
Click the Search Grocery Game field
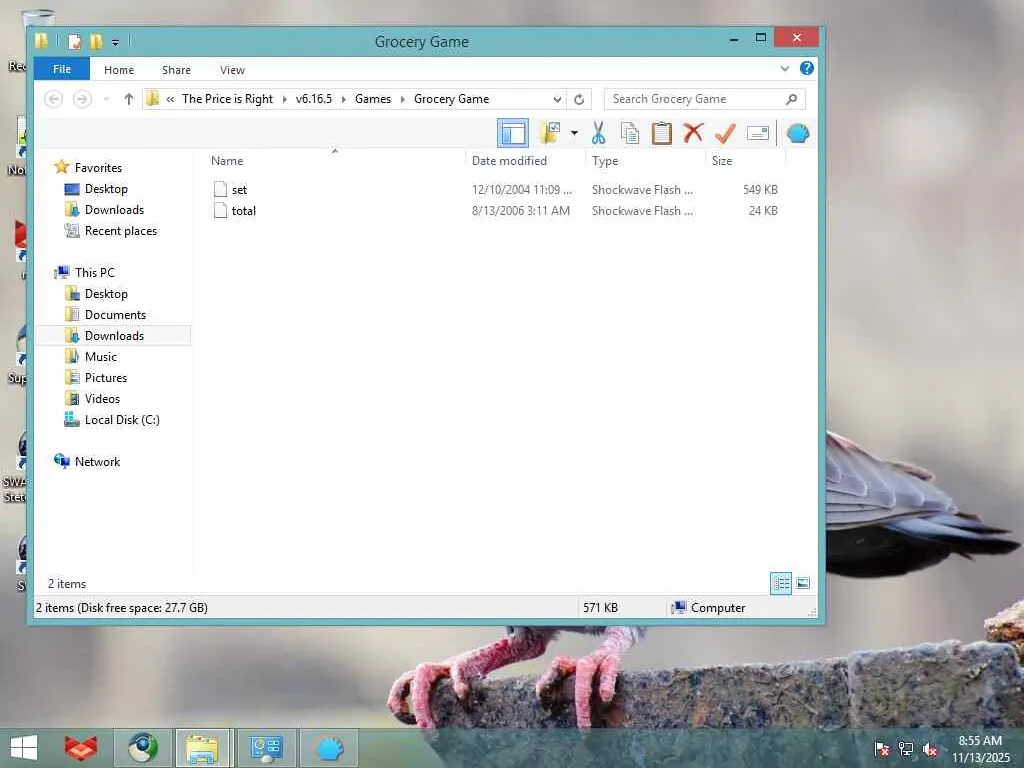tap(705, 99)
